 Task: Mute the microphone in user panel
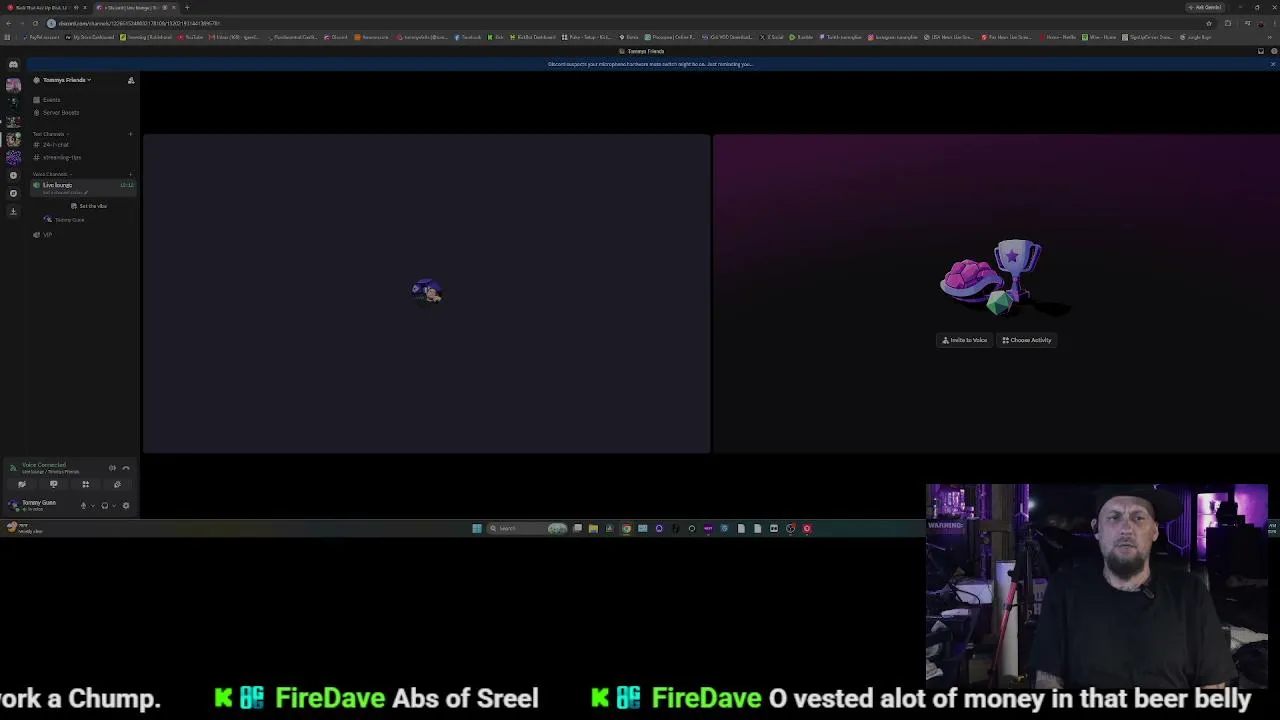pyautogui.click(x=83, y=506)
